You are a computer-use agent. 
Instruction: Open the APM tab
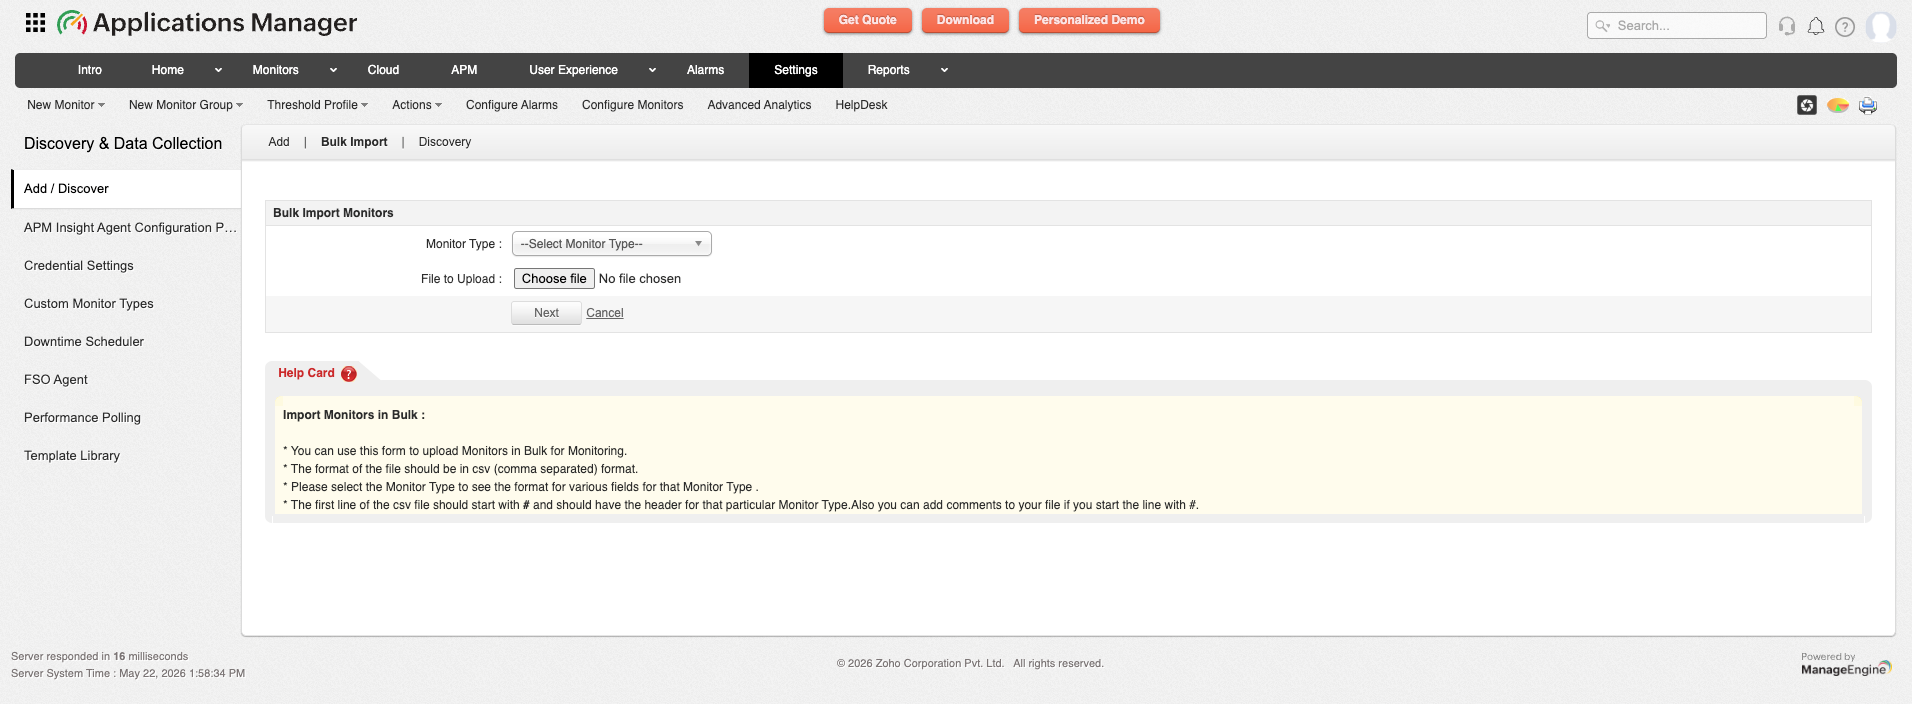(x=464, y=70)
